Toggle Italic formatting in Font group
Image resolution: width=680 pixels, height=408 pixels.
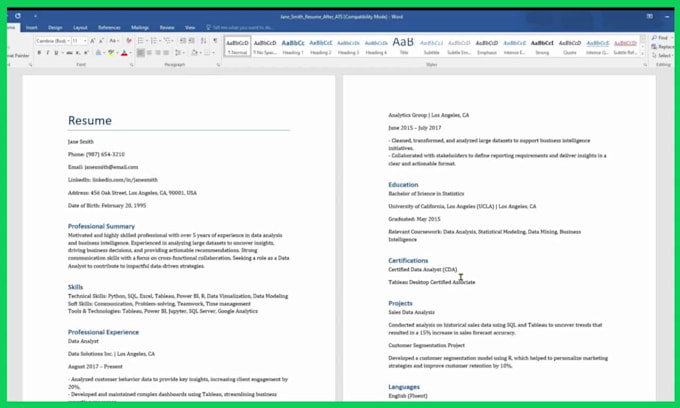[x=48, y=53]
